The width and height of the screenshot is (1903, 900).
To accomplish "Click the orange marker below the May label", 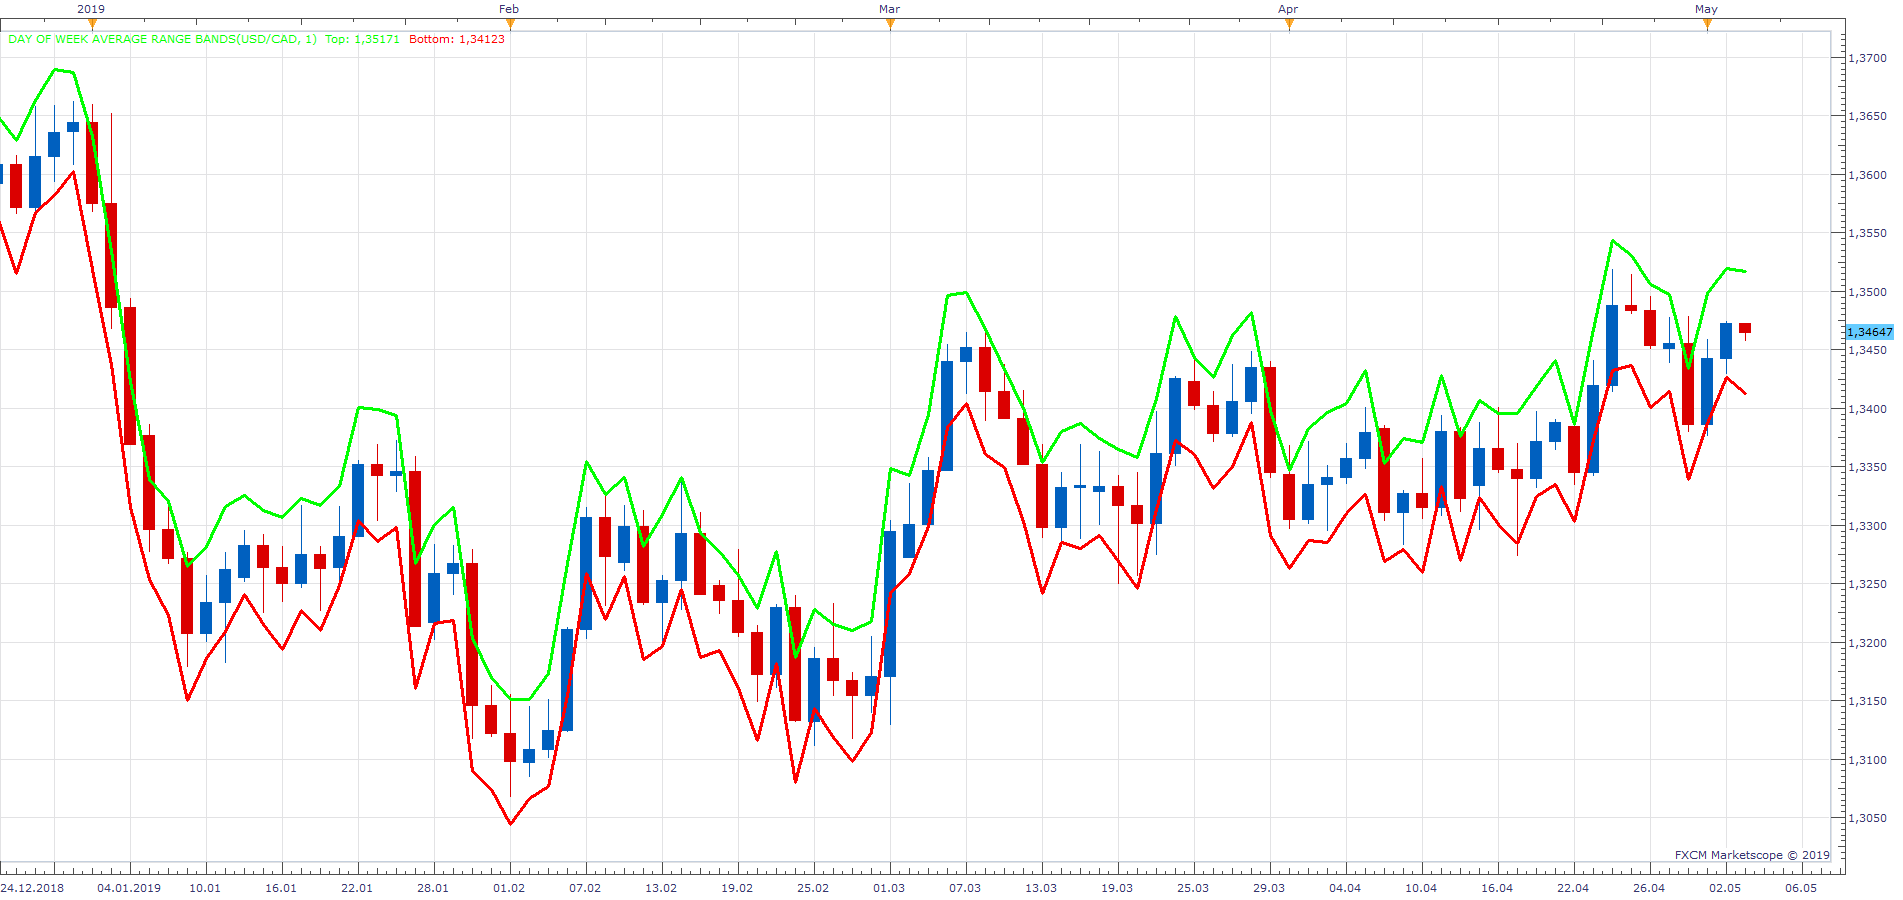I will 1707,24.
